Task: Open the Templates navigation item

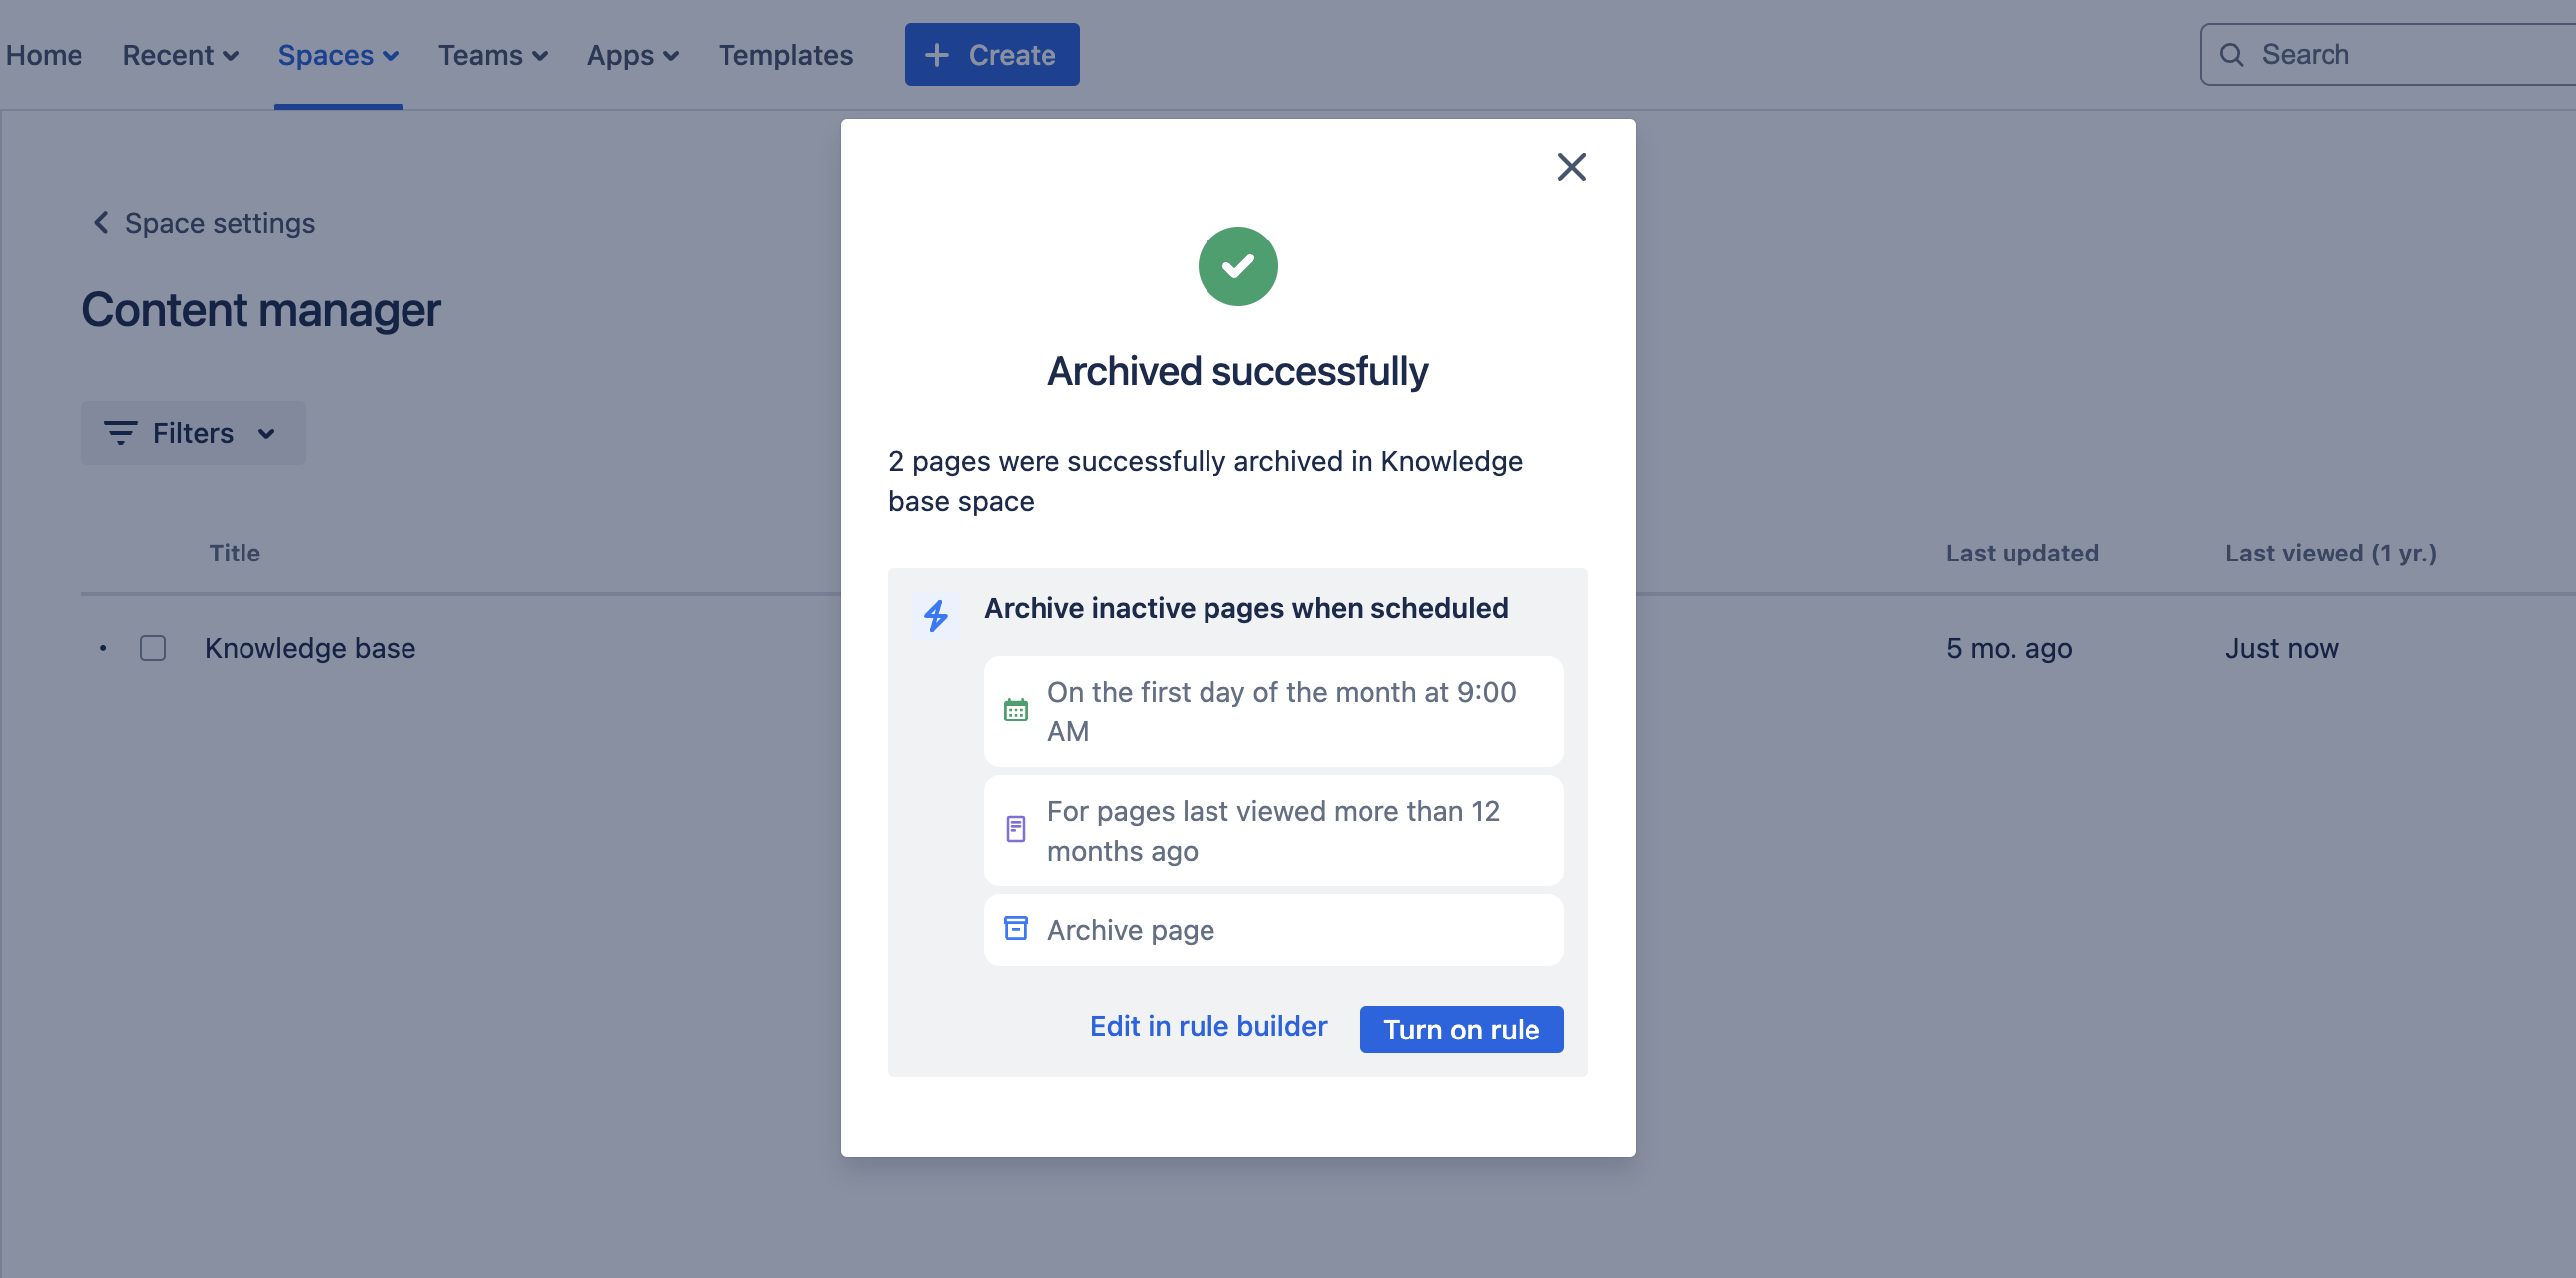Action: click(x=786, y=54)
